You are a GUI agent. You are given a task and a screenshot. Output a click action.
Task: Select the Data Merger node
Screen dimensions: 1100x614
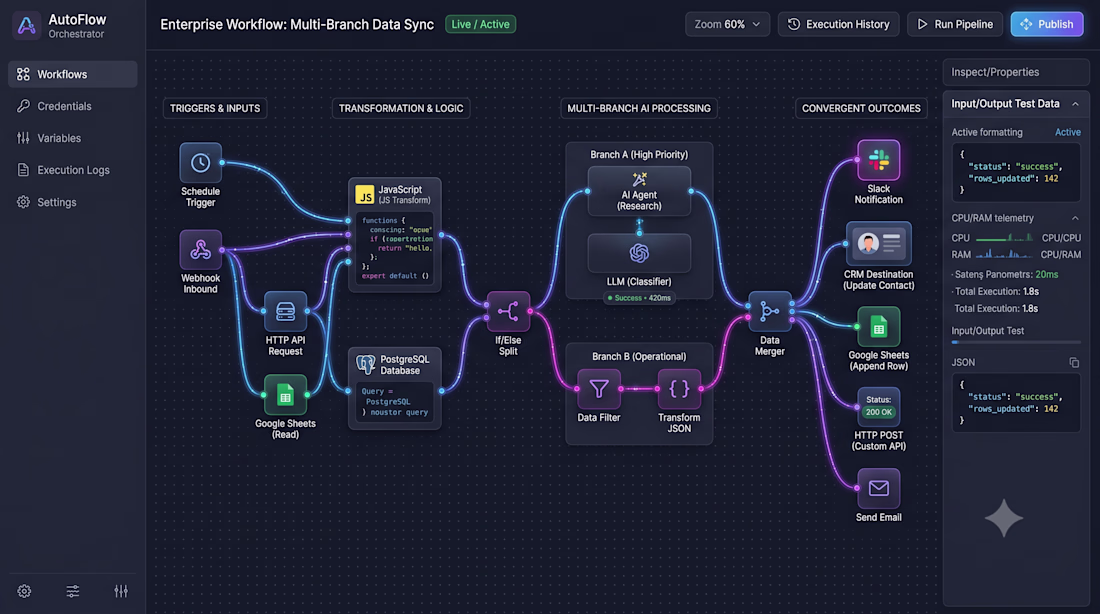point(770,312)
